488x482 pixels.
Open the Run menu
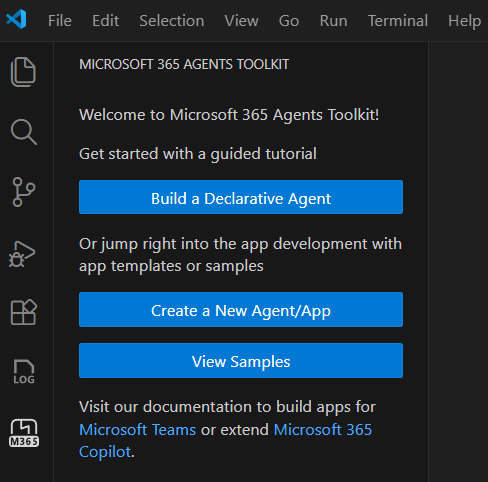pos(333,21)
